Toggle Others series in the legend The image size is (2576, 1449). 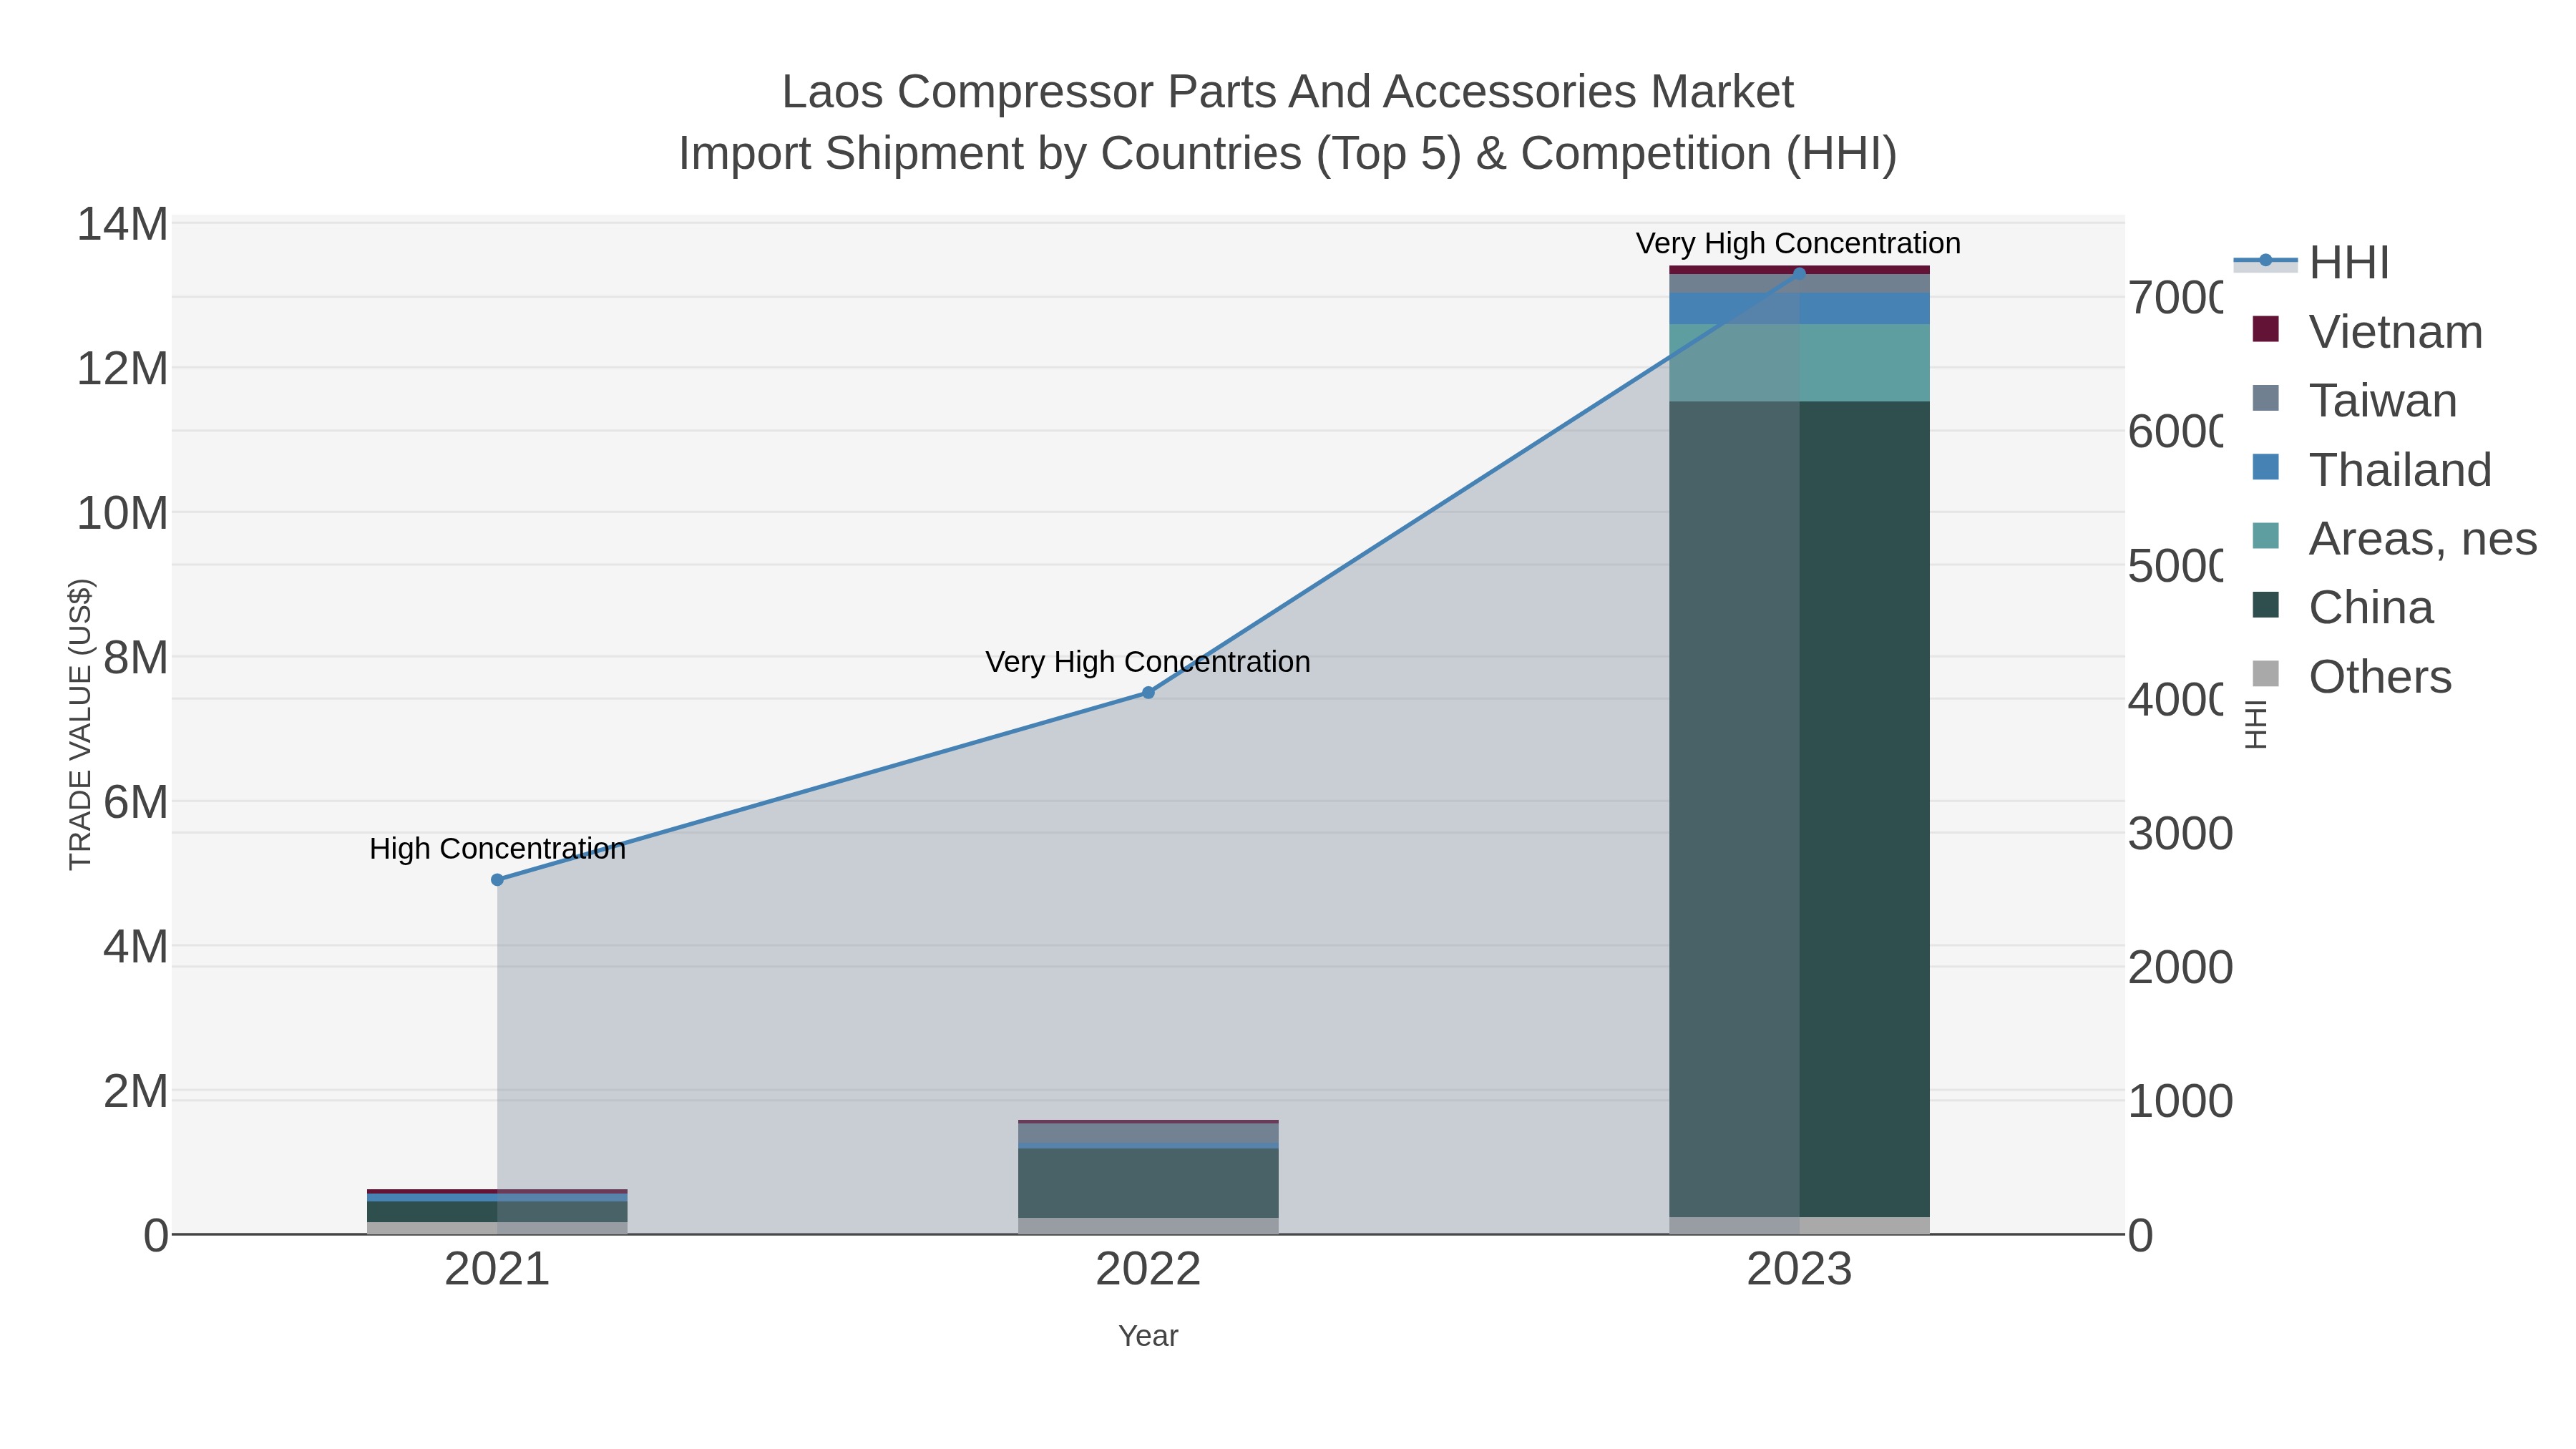tap(2352, 677)
